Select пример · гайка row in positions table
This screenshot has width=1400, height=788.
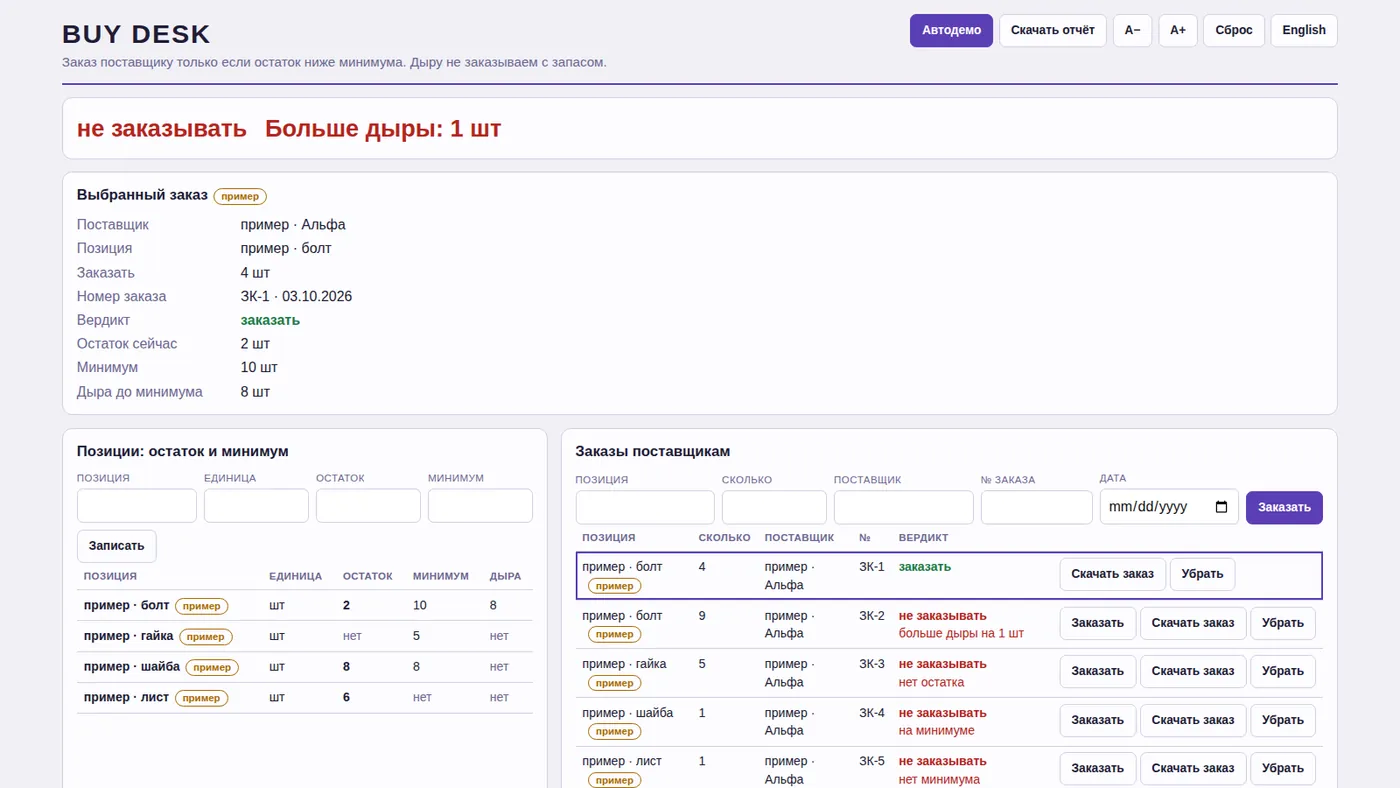(305, 636)
